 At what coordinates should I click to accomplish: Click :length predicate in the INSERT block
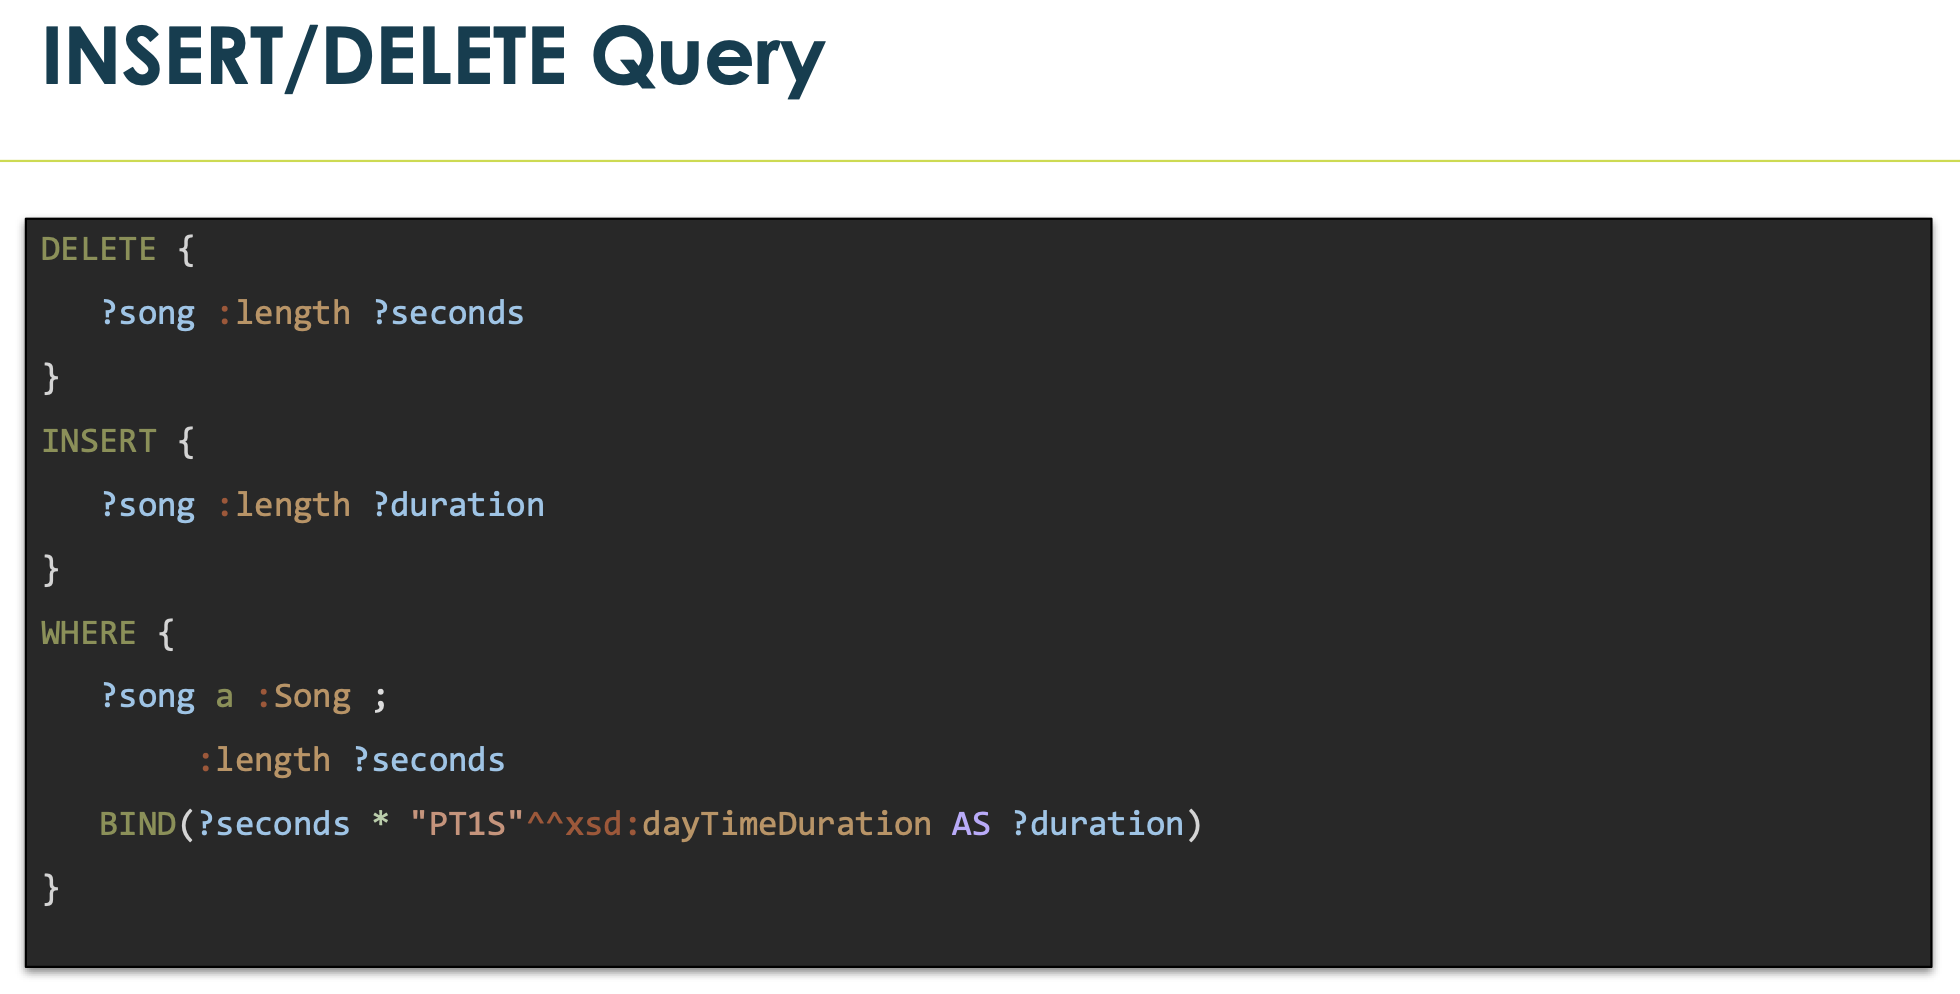[x=284, y=506]
